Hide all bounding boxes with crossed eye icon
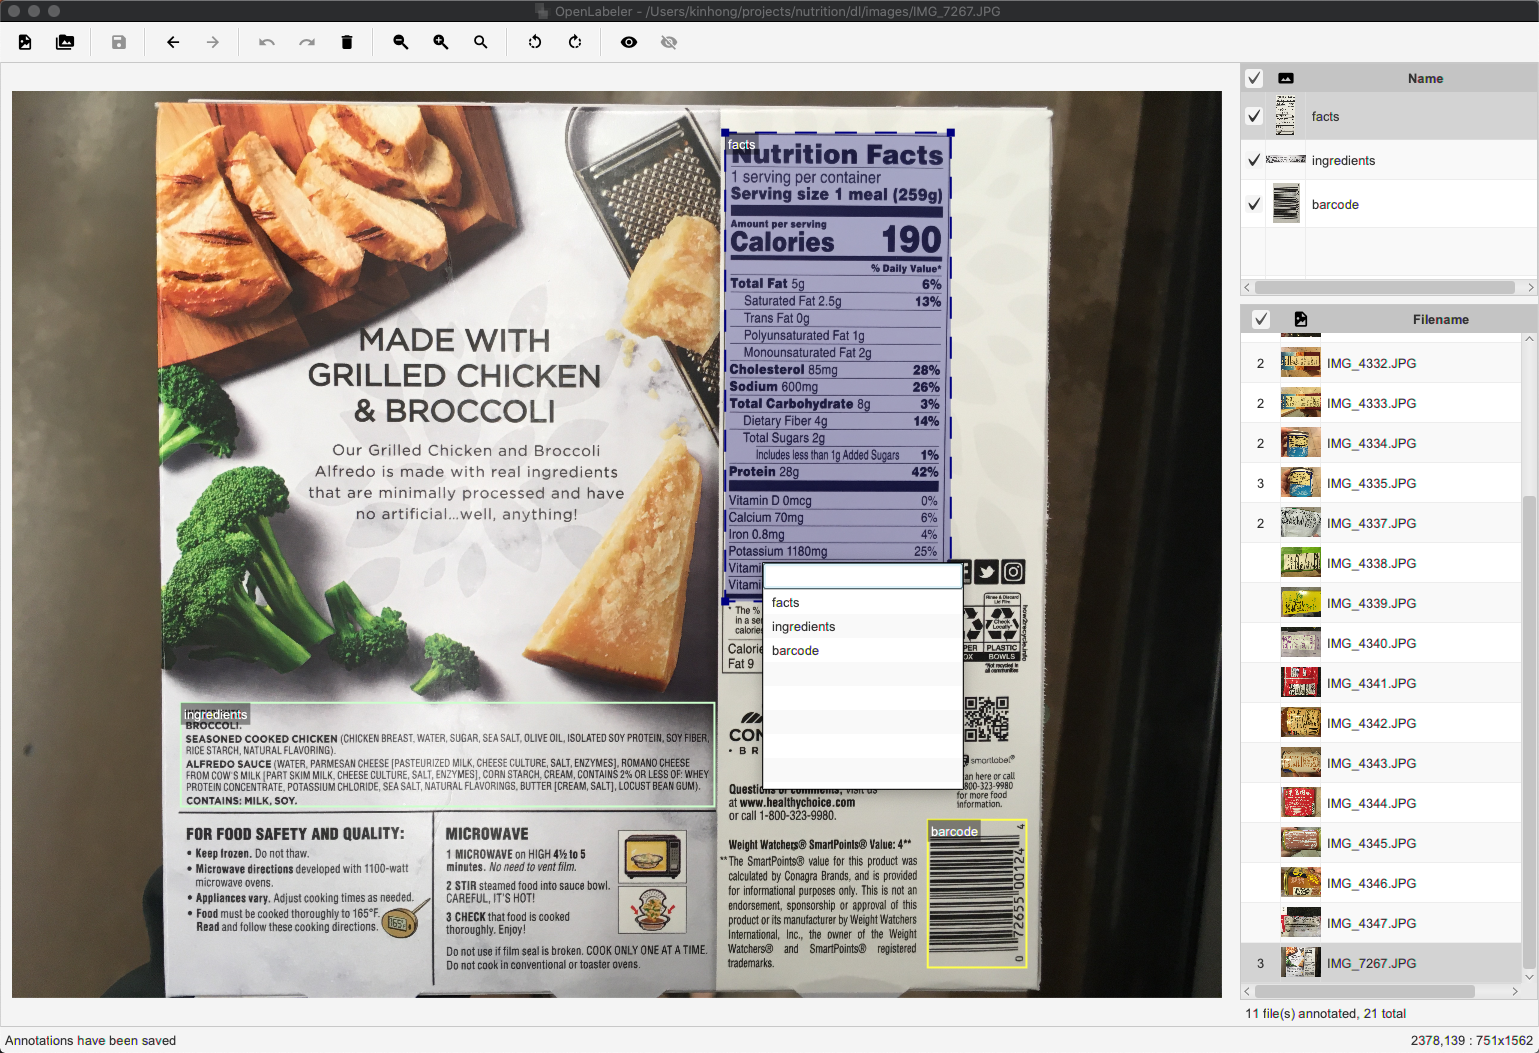This screenshot has height=1053, width=1539. point(669,42)
